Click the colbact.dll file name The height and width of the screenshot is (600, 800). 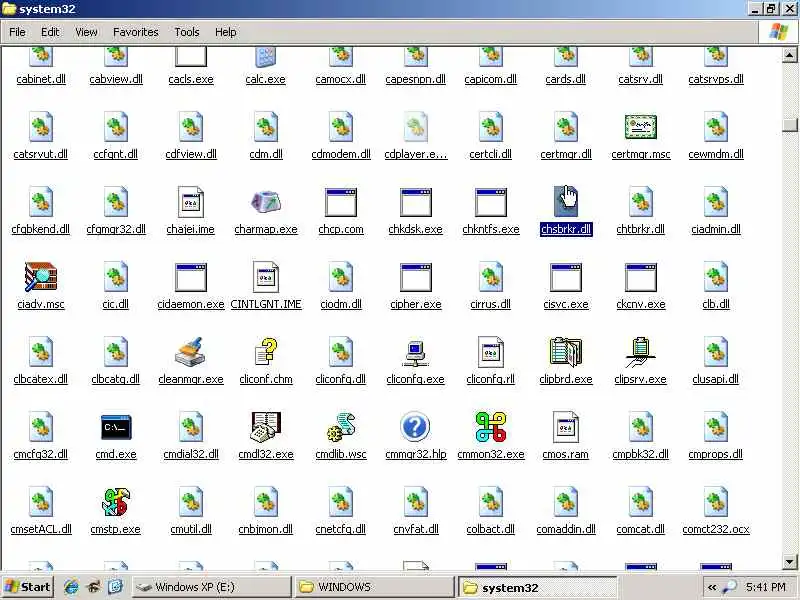(x=490, y=529)
